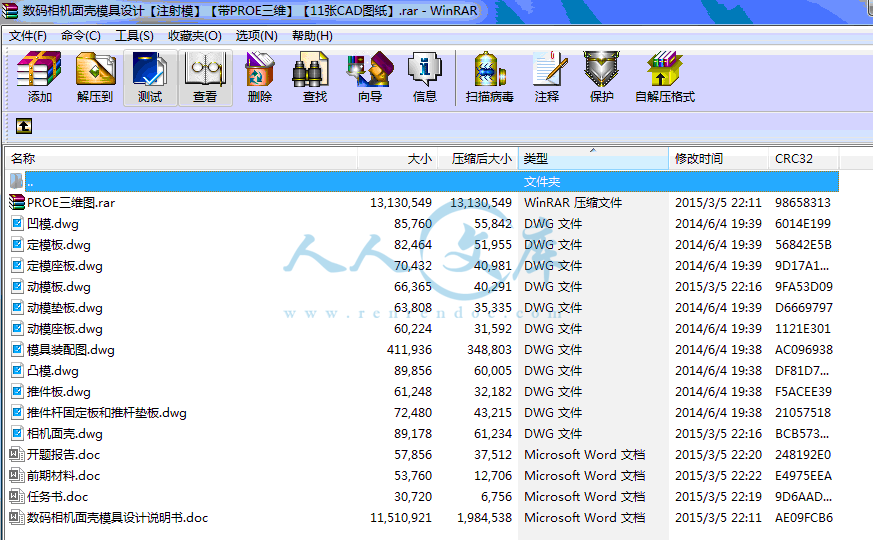Click the date 2015/3/5 22:20
Image resolution: width=873 pixels, height=540 pixels.
[x=718, y=455]
